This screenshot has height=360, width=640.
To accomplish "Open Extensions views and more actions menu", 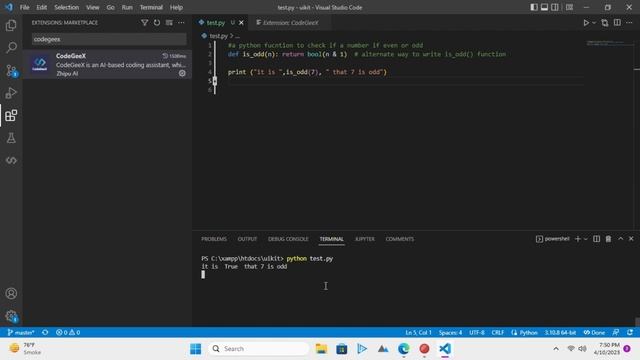I will tap(181, 23).
